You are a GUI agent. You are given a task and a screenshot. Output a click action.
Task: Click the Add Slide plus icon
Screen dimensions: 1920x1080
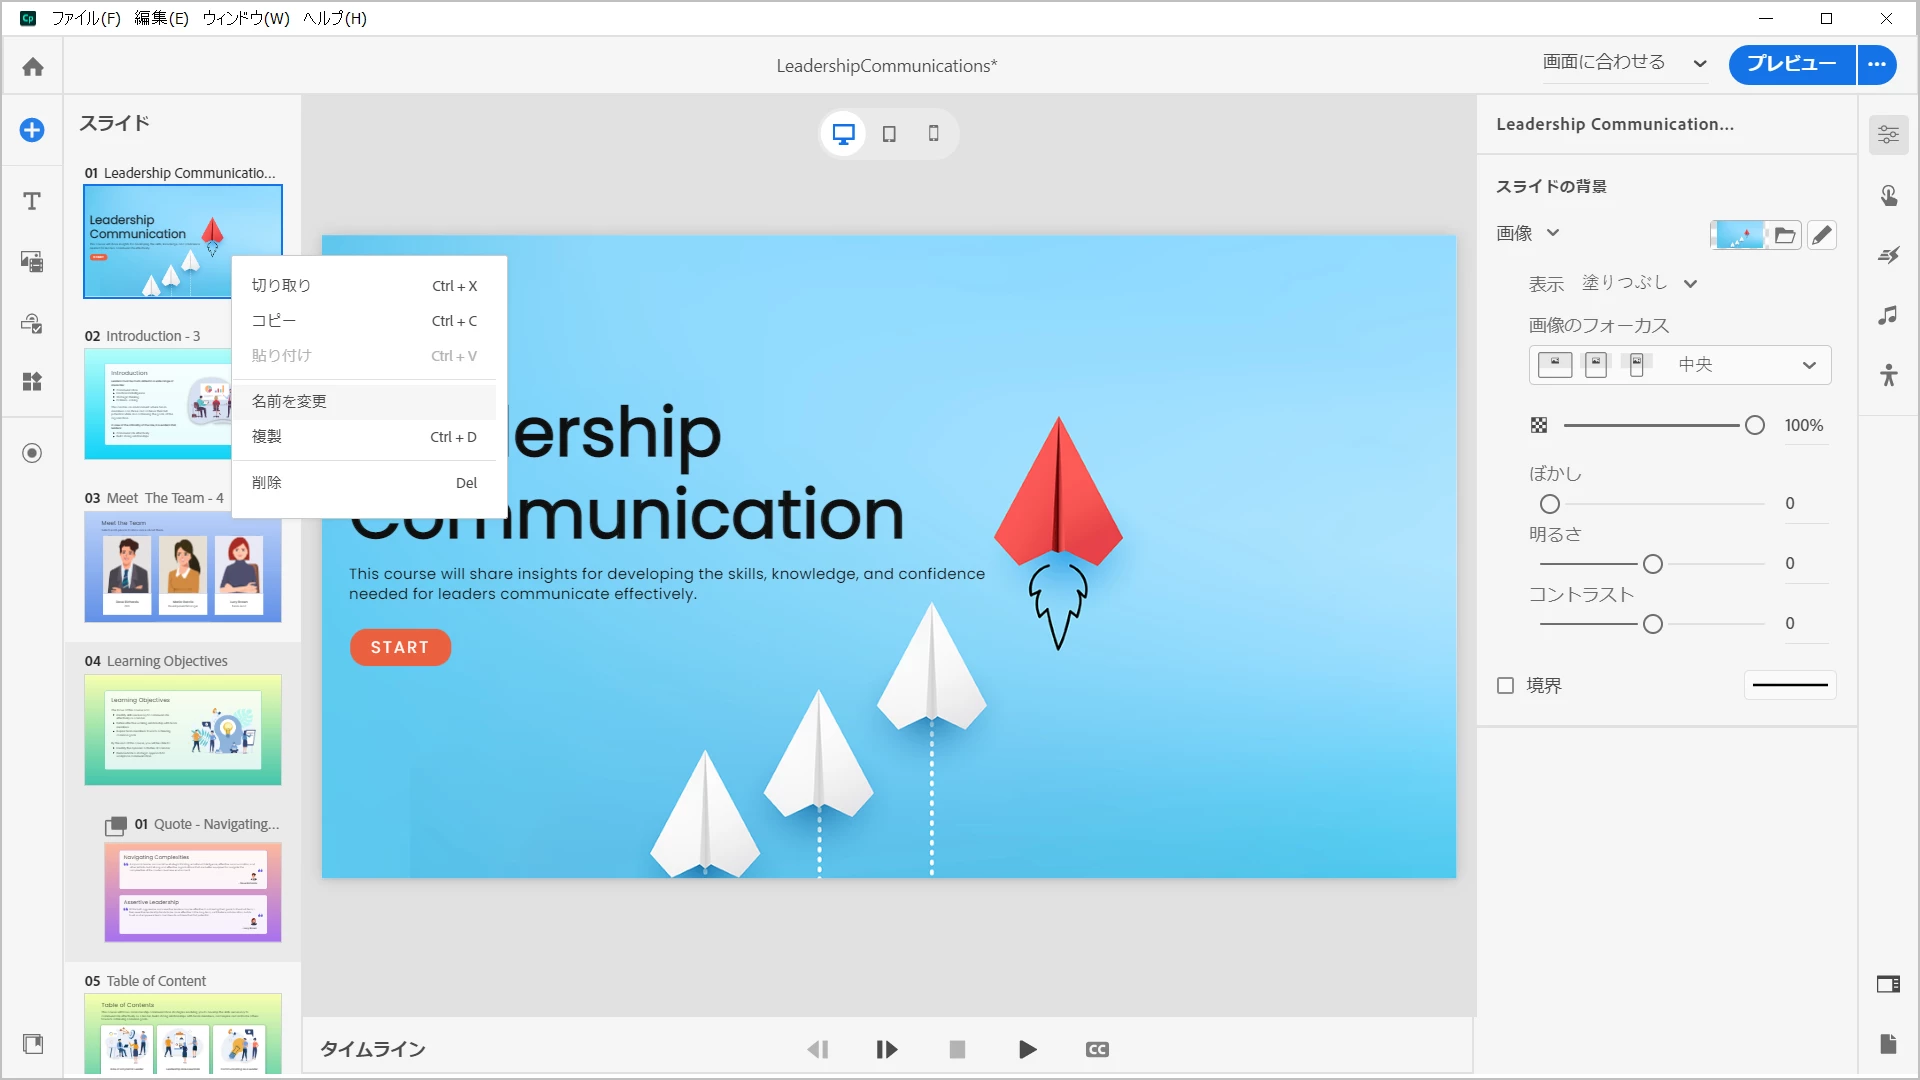32,130
